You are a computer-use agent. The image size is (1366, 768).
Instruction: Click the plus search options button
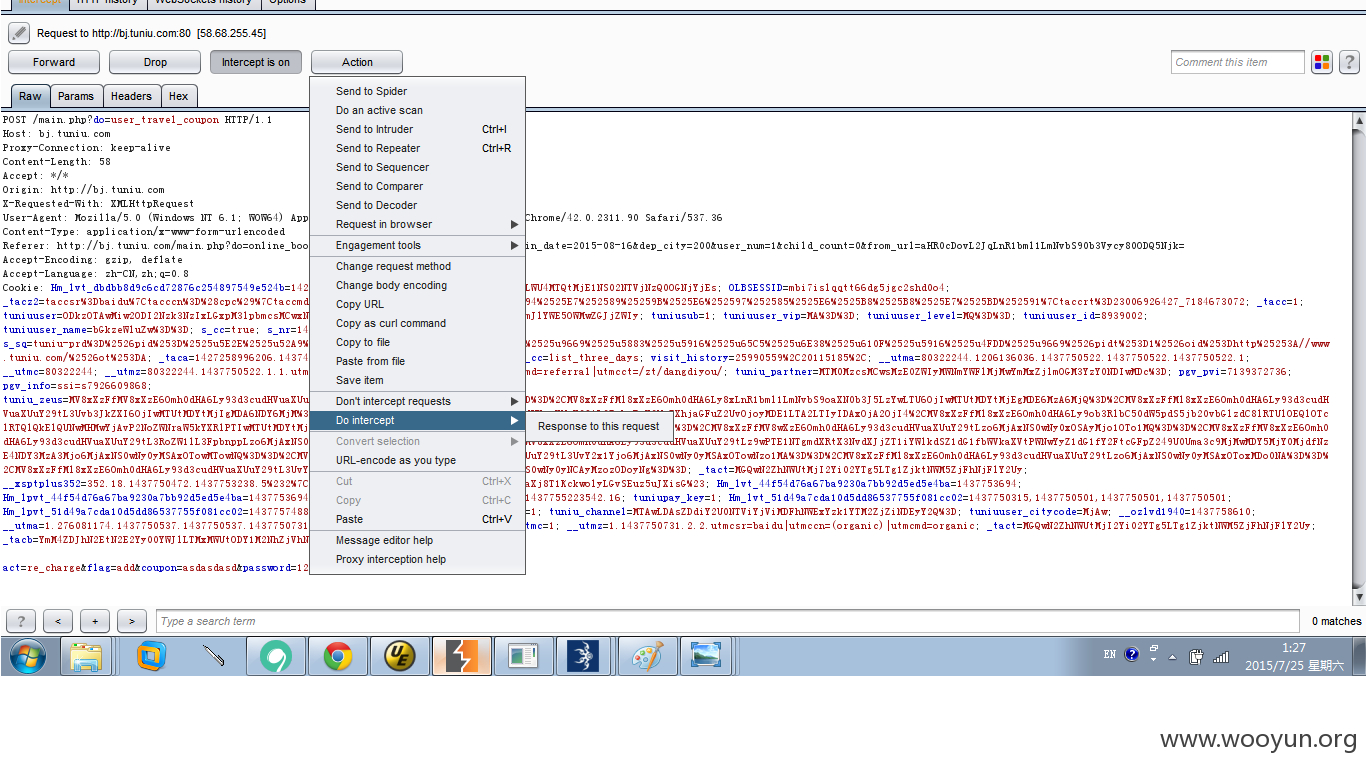click(95, 621)
